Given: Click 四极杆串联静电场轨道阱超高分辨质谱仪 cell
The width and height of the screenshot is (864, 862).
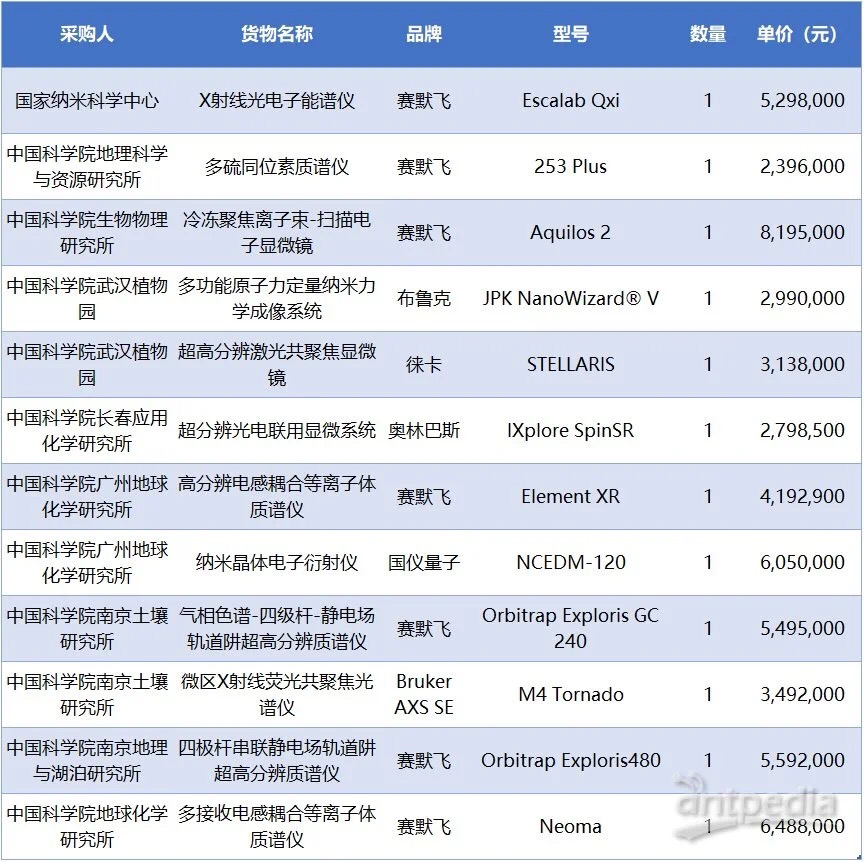Looking at the screenshot, I should click(x=277, y=761).
